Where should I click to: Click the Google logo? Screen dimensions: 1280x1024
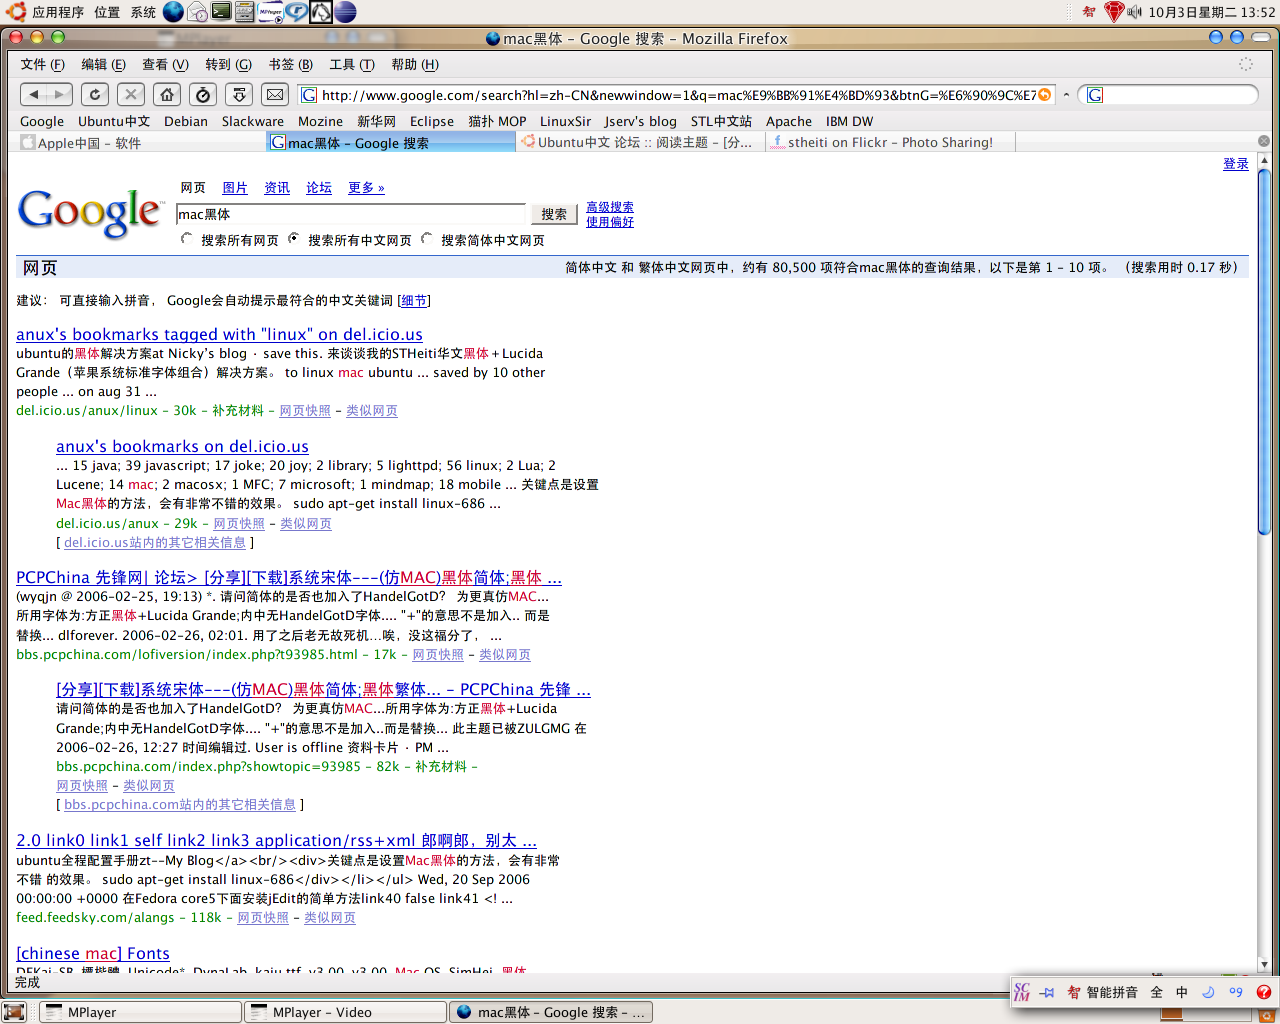tap(90, 213)
